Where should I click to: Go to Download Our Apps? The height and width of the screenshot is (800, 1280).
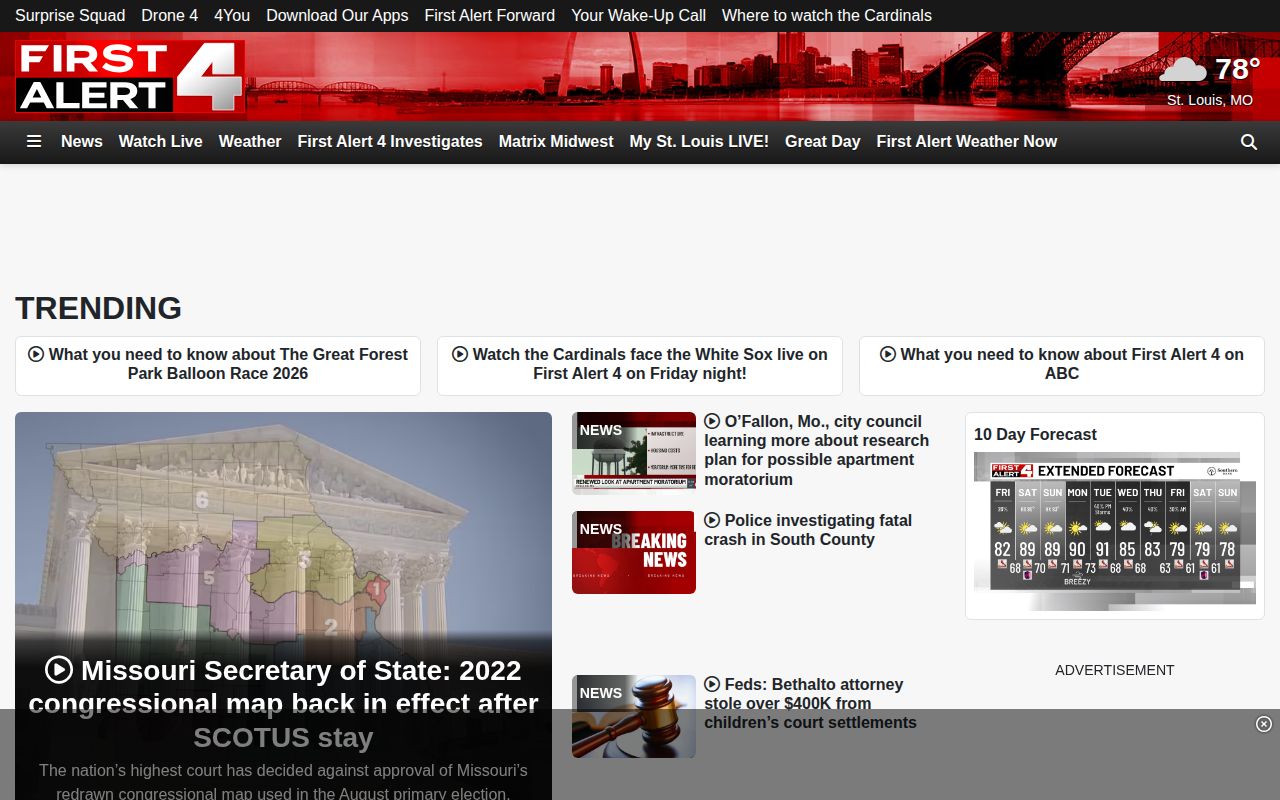pyautogui.click(x=337, y=15)
